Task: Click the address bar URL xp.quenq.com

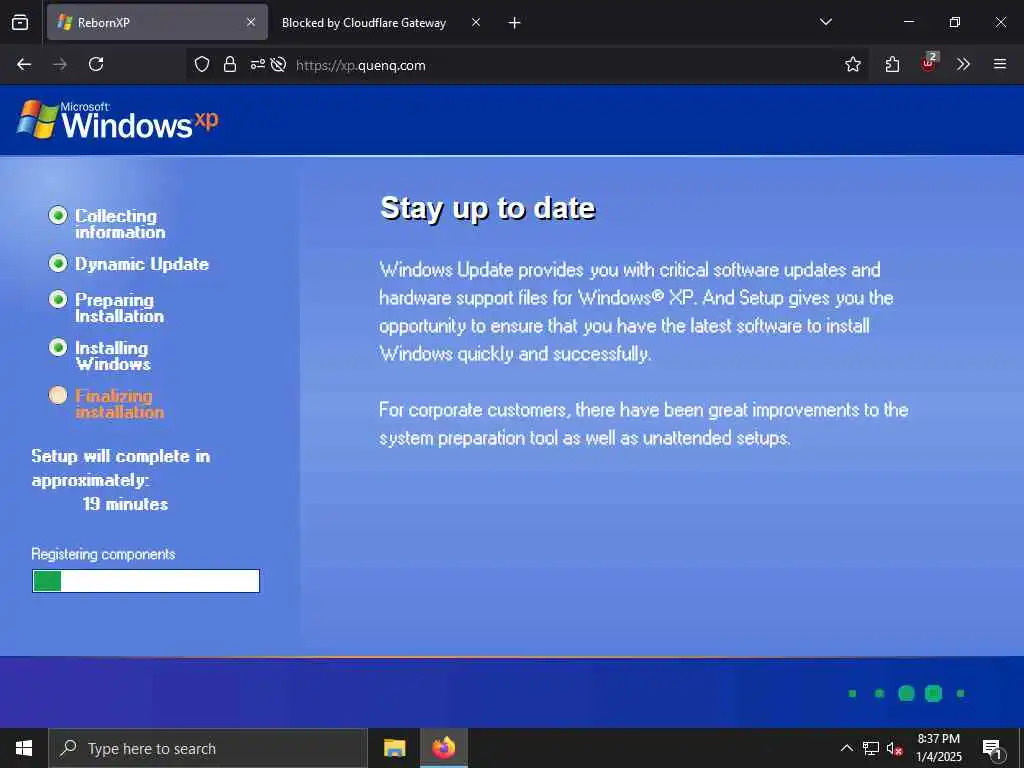Action: point(360,65)
